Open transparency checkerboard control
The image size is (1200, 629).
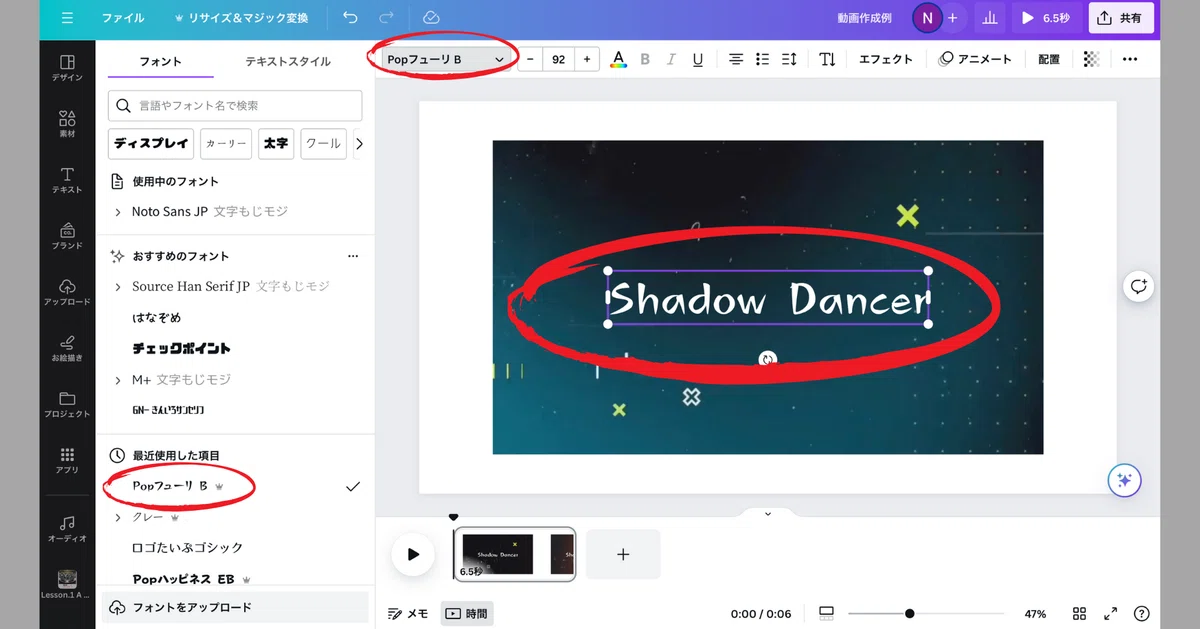pyautogui.click(x=1091, y=59)
